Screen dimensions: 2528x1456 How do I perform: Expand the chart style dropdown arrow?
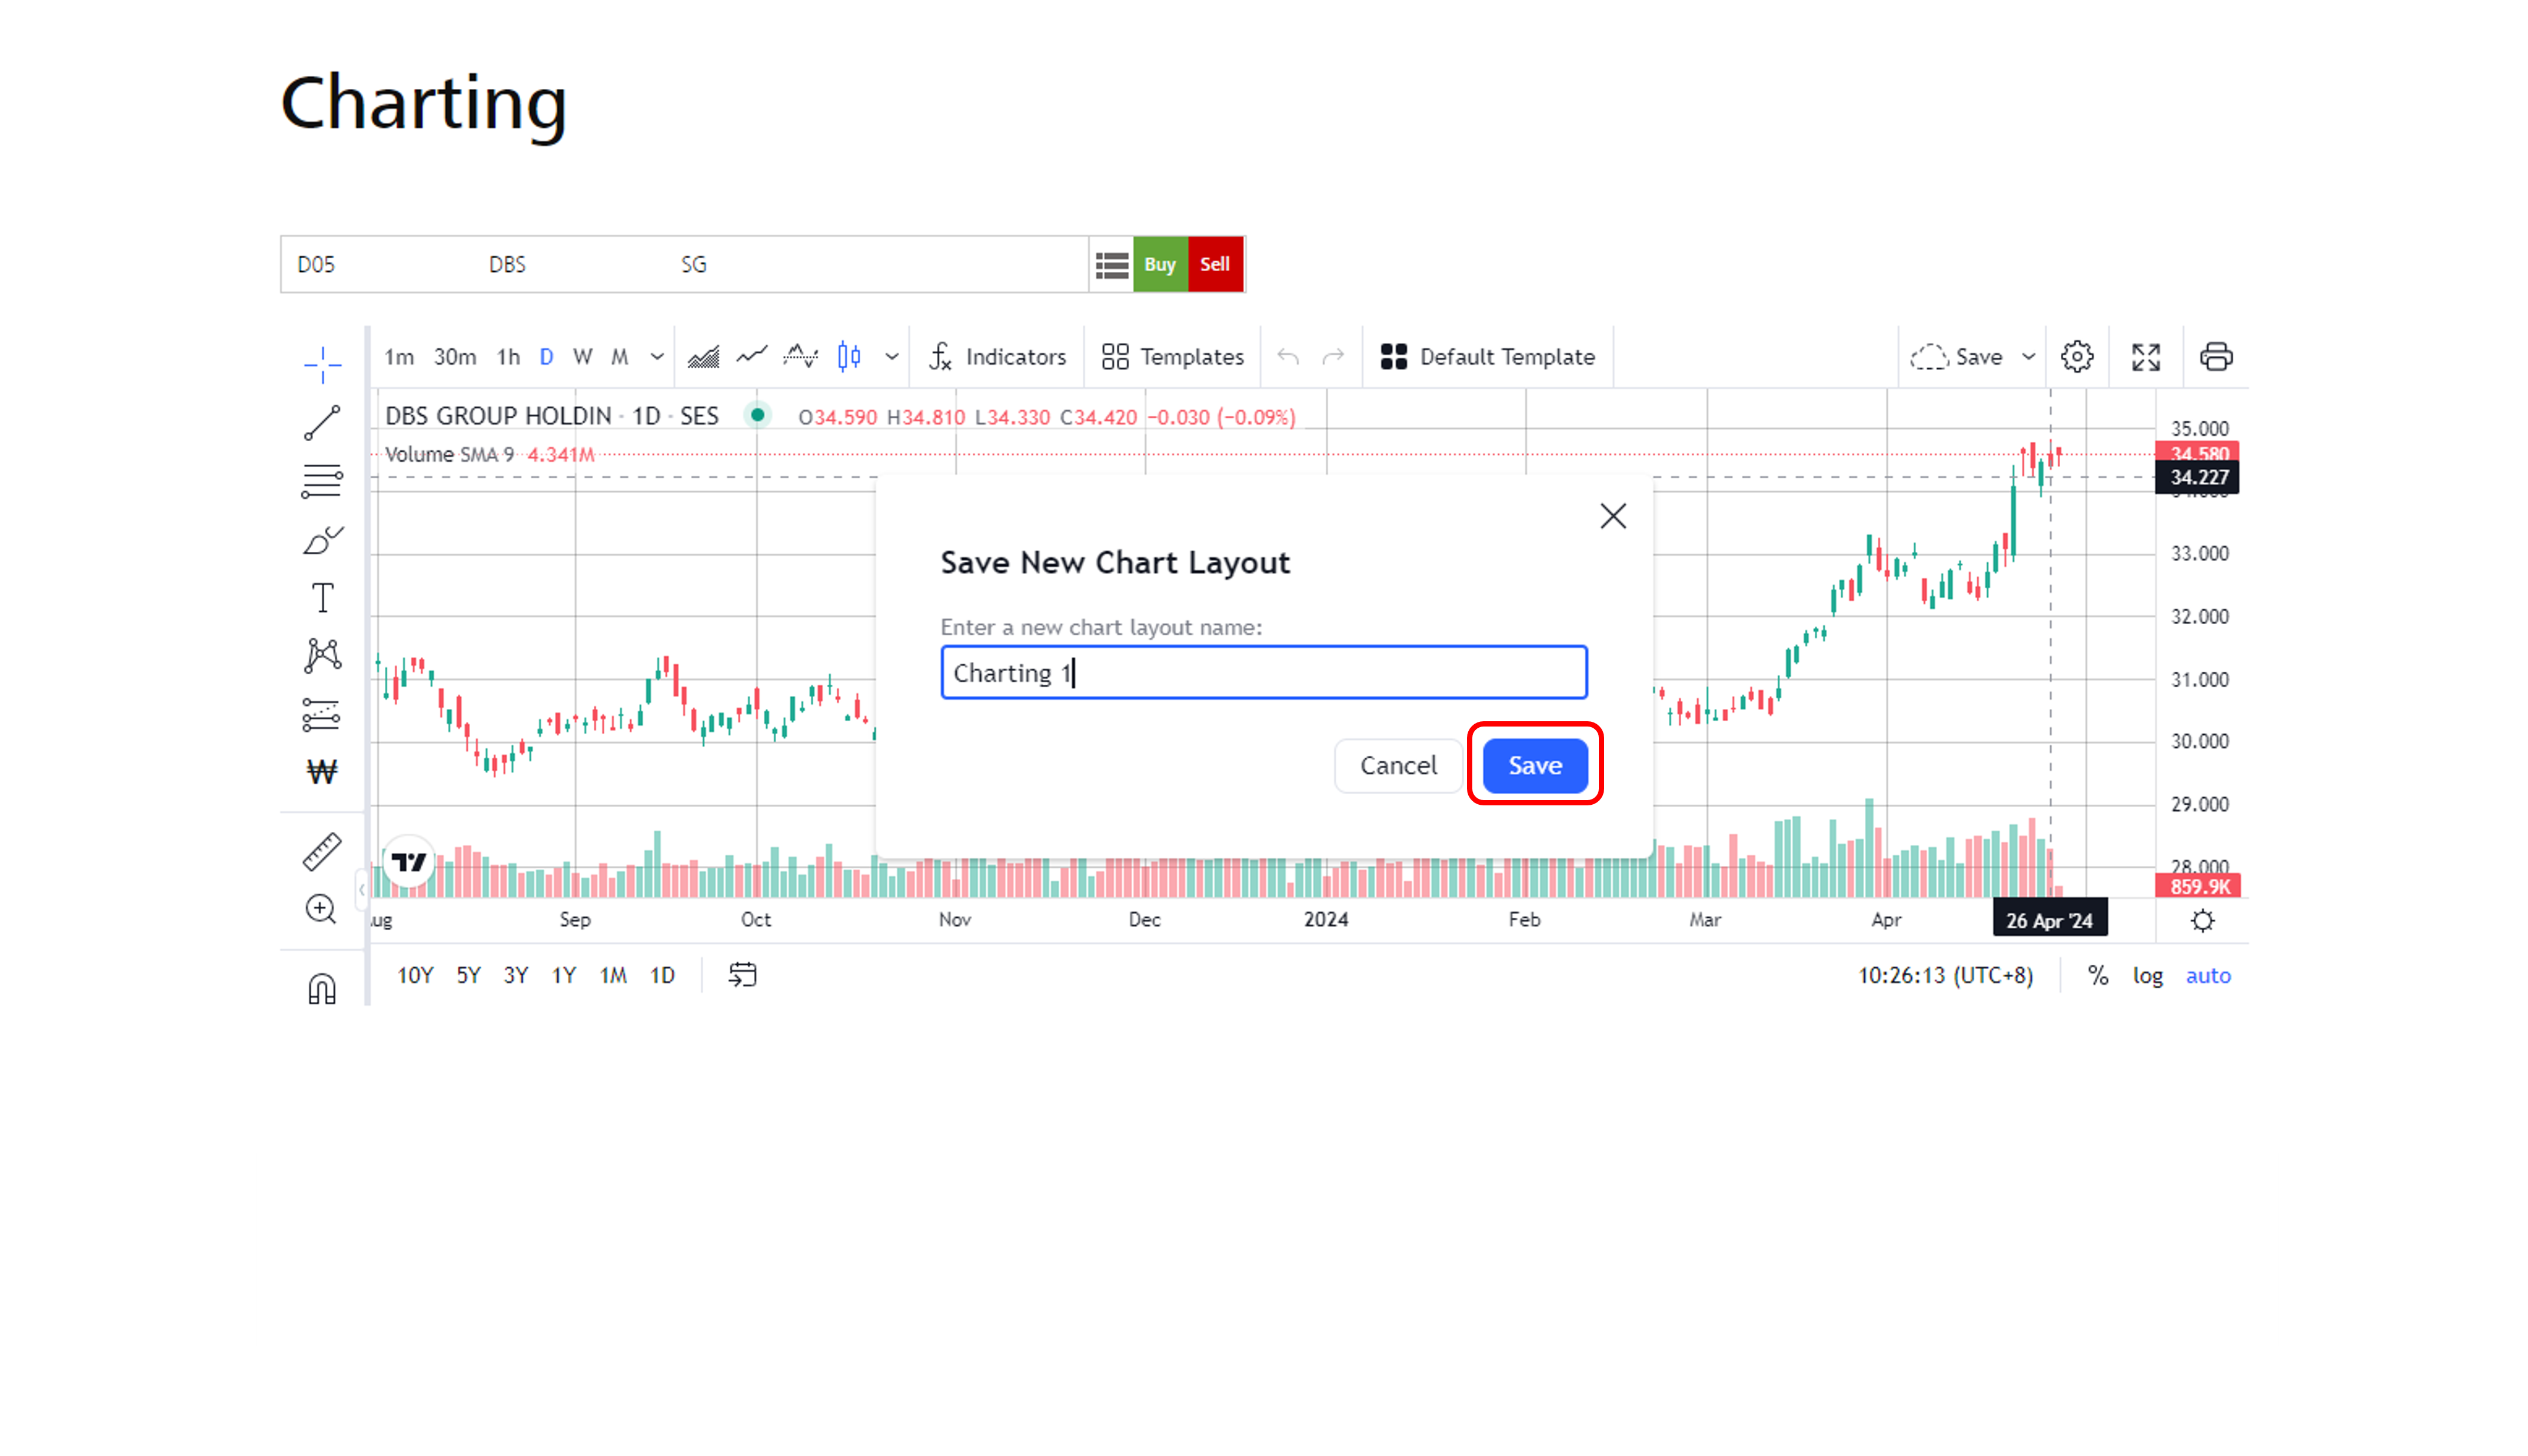point(892,357)
